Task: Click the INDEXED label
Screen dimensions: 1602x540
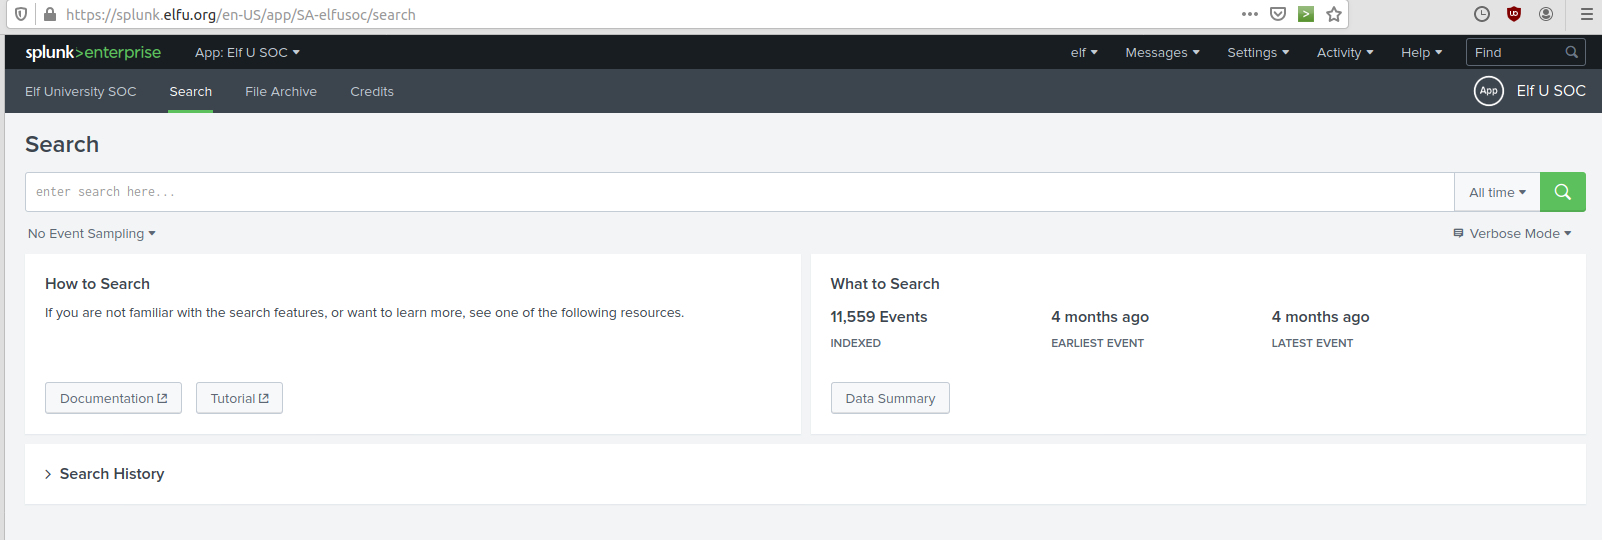Action: [x=855, y=343]
